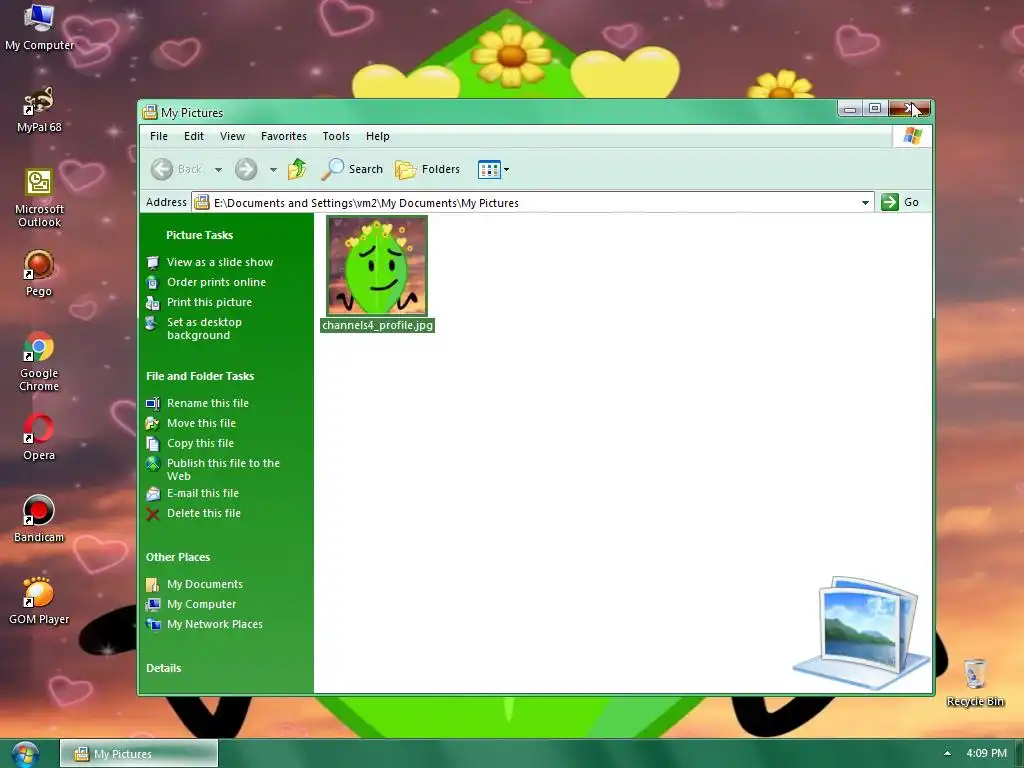Open the Views dropdown arrow

pyautogui.click(x=506, y=170)
